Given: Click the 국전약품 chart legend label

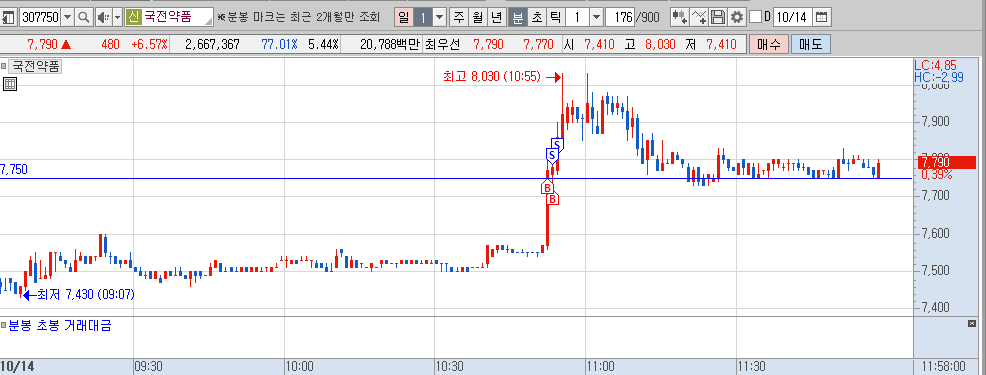Looking at the screenshot, I should [36, 66].
